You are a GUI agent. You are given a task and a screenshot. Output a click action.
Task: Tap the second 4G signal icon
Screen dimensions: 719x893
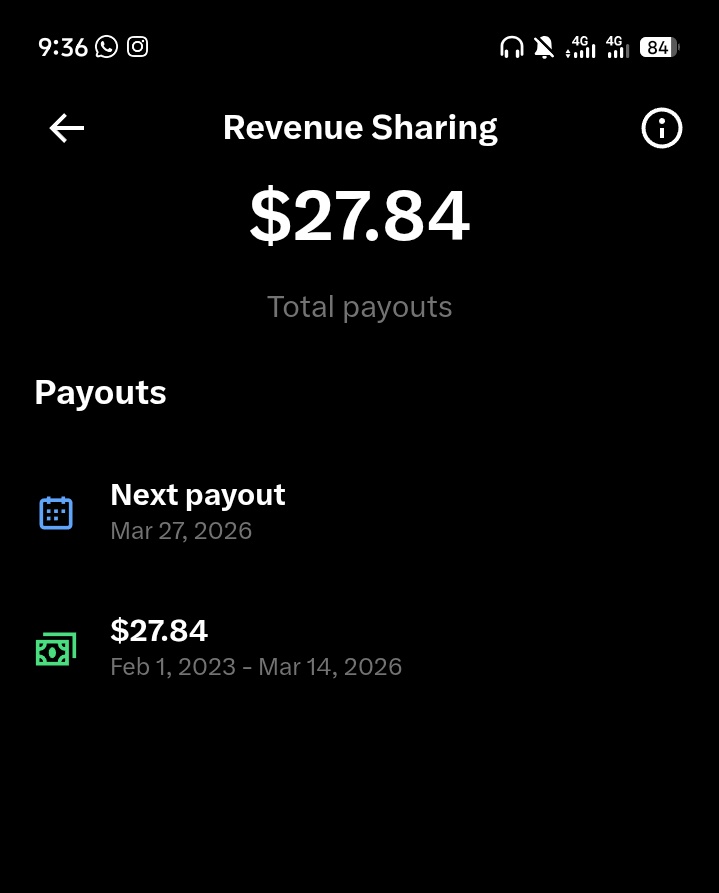[618, 47]
